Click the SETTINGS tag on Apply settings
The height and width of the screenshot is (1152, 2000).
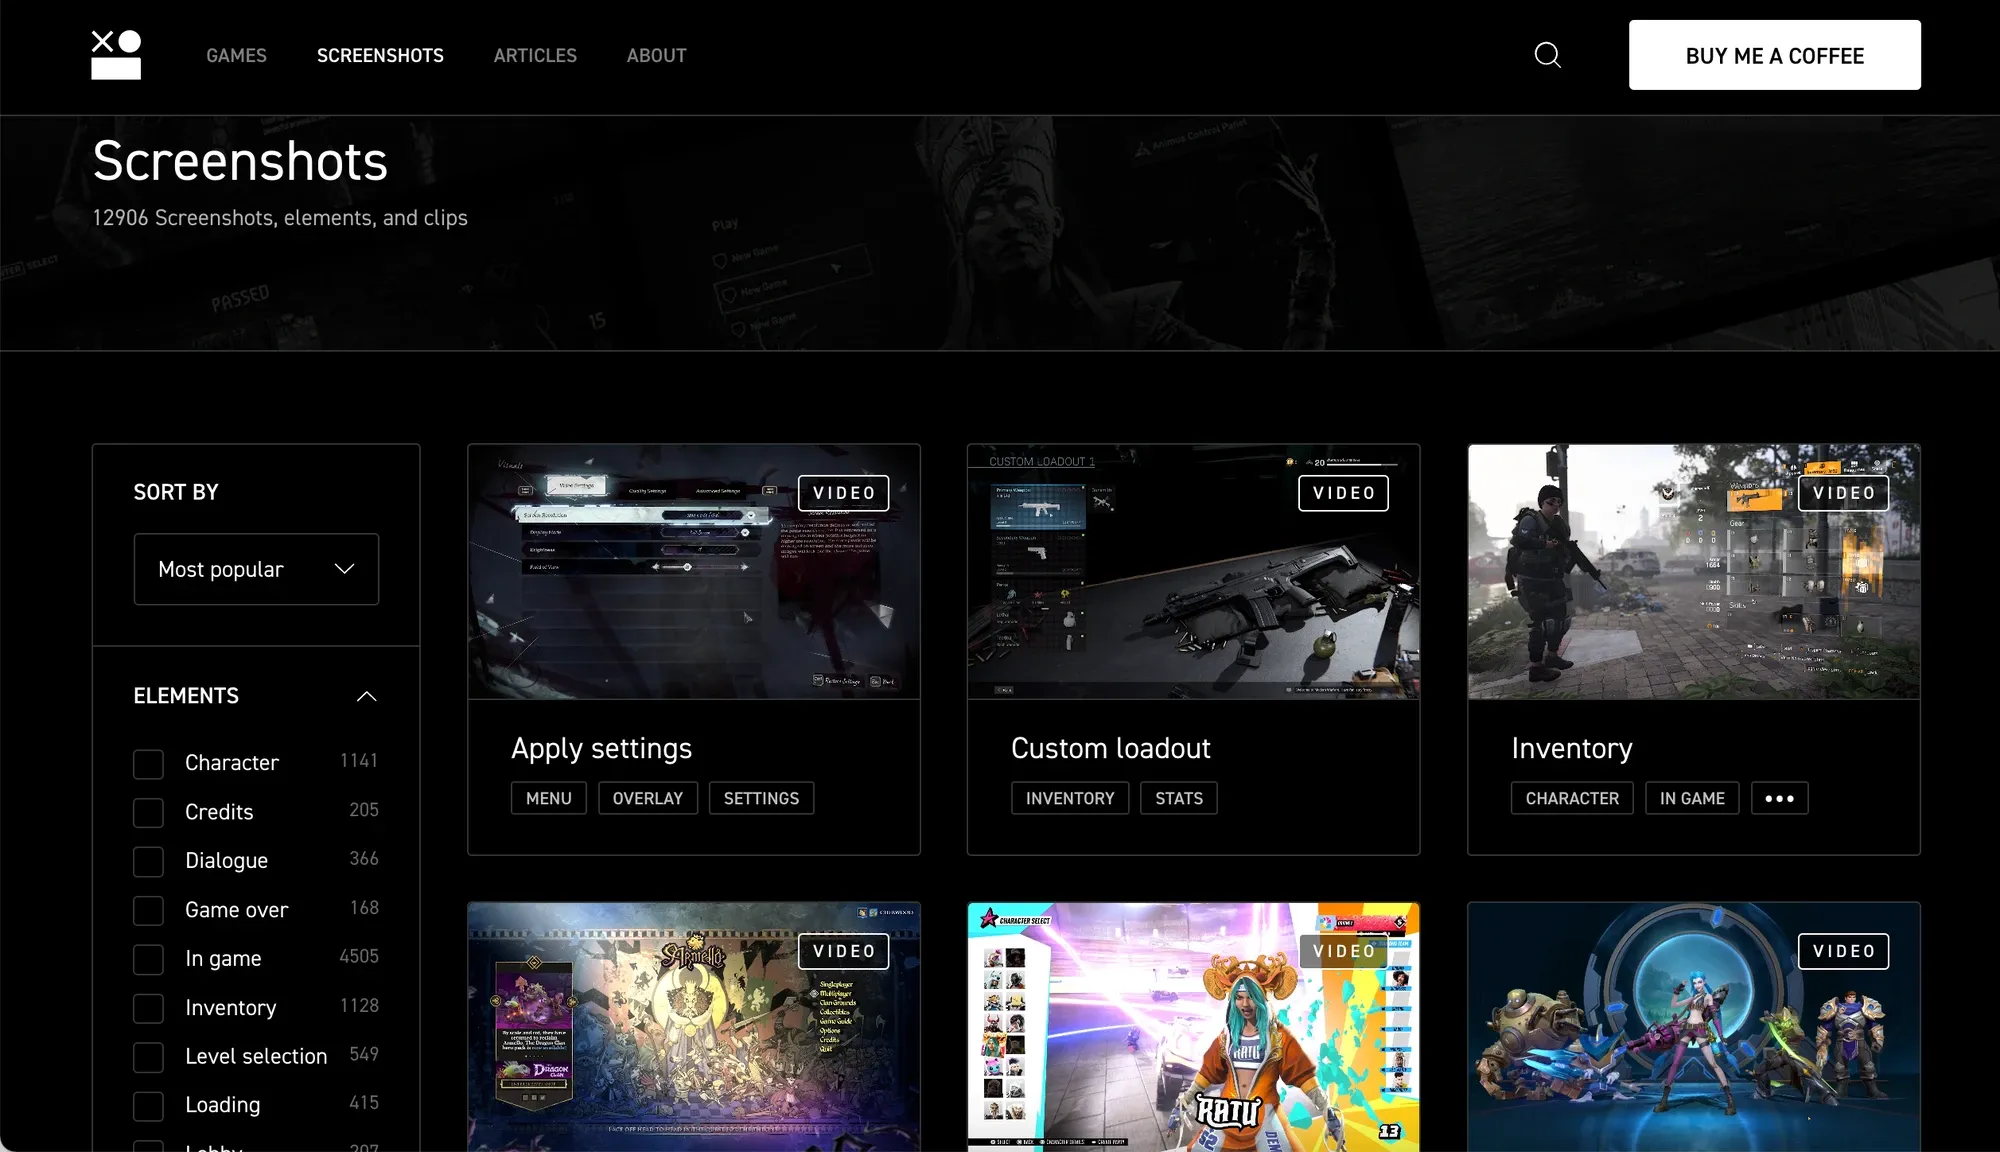pyautogui.click(x=761, y=798)
